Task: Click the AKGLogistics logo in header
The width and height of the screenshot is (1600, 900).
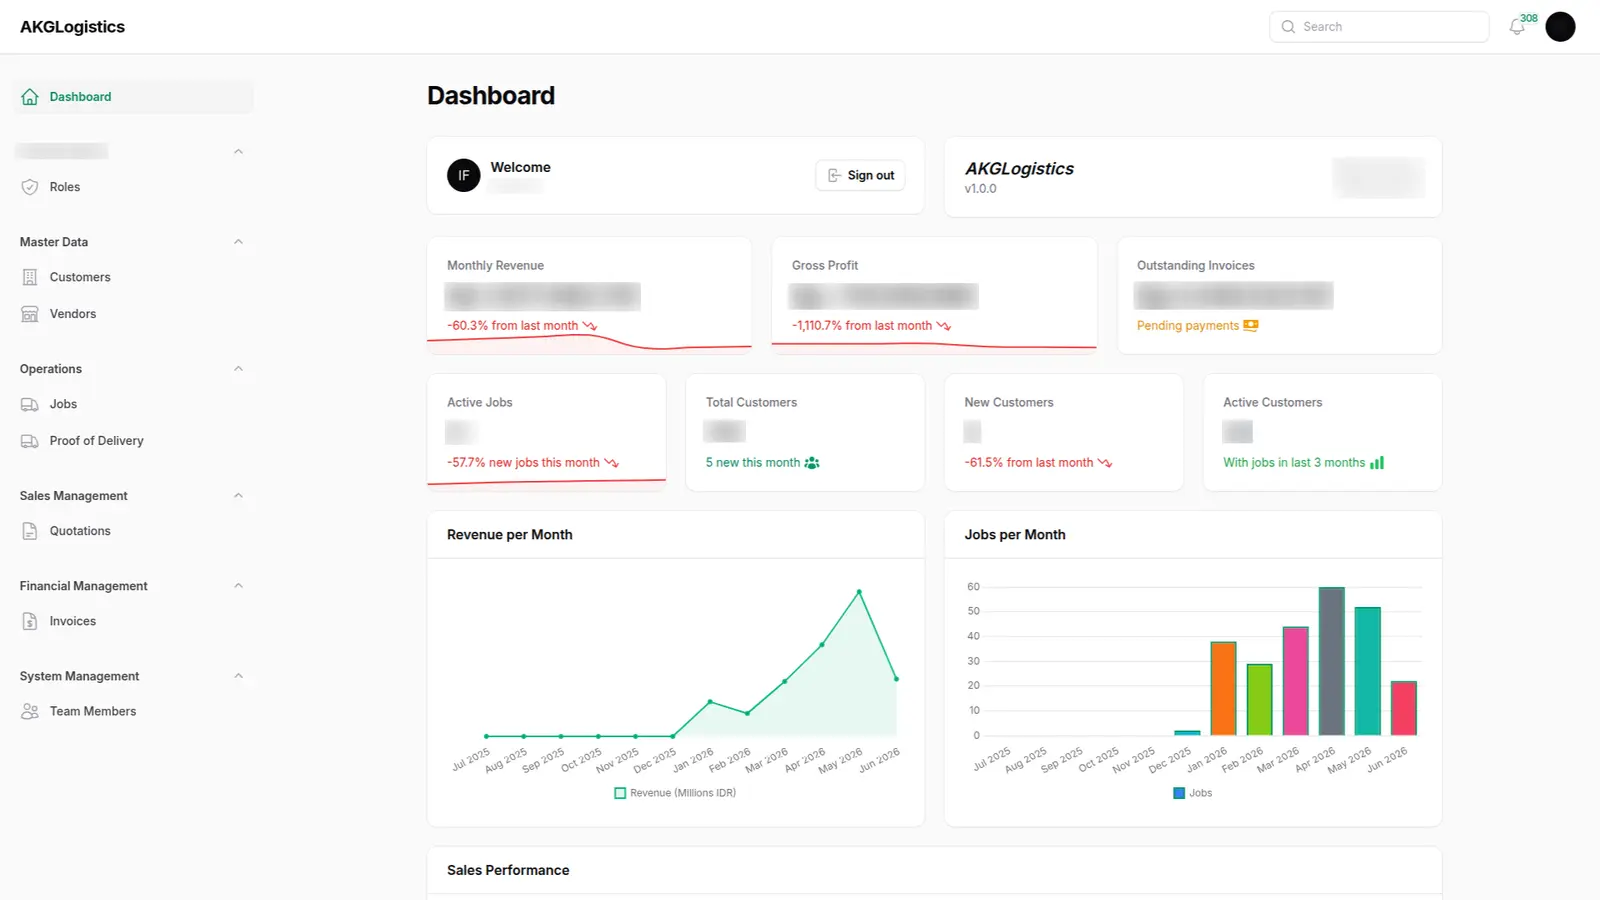Action: (x=72, y=27)
